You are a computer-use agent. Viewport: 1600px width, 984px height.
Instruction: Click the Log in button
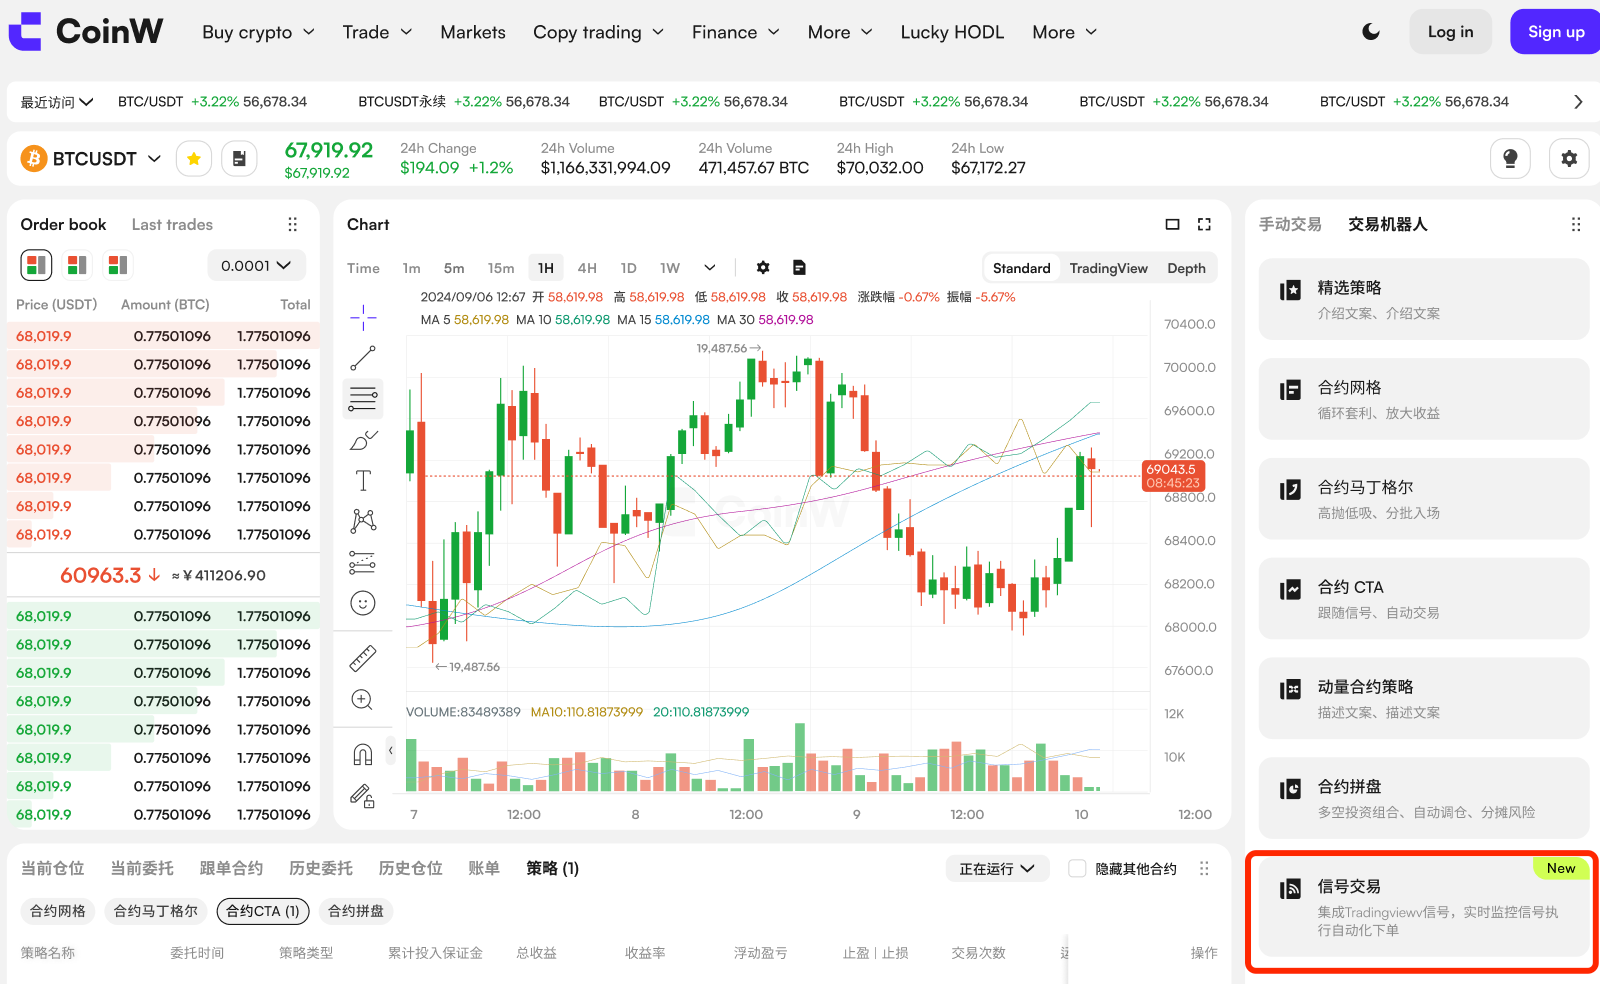click(1450, 32)
